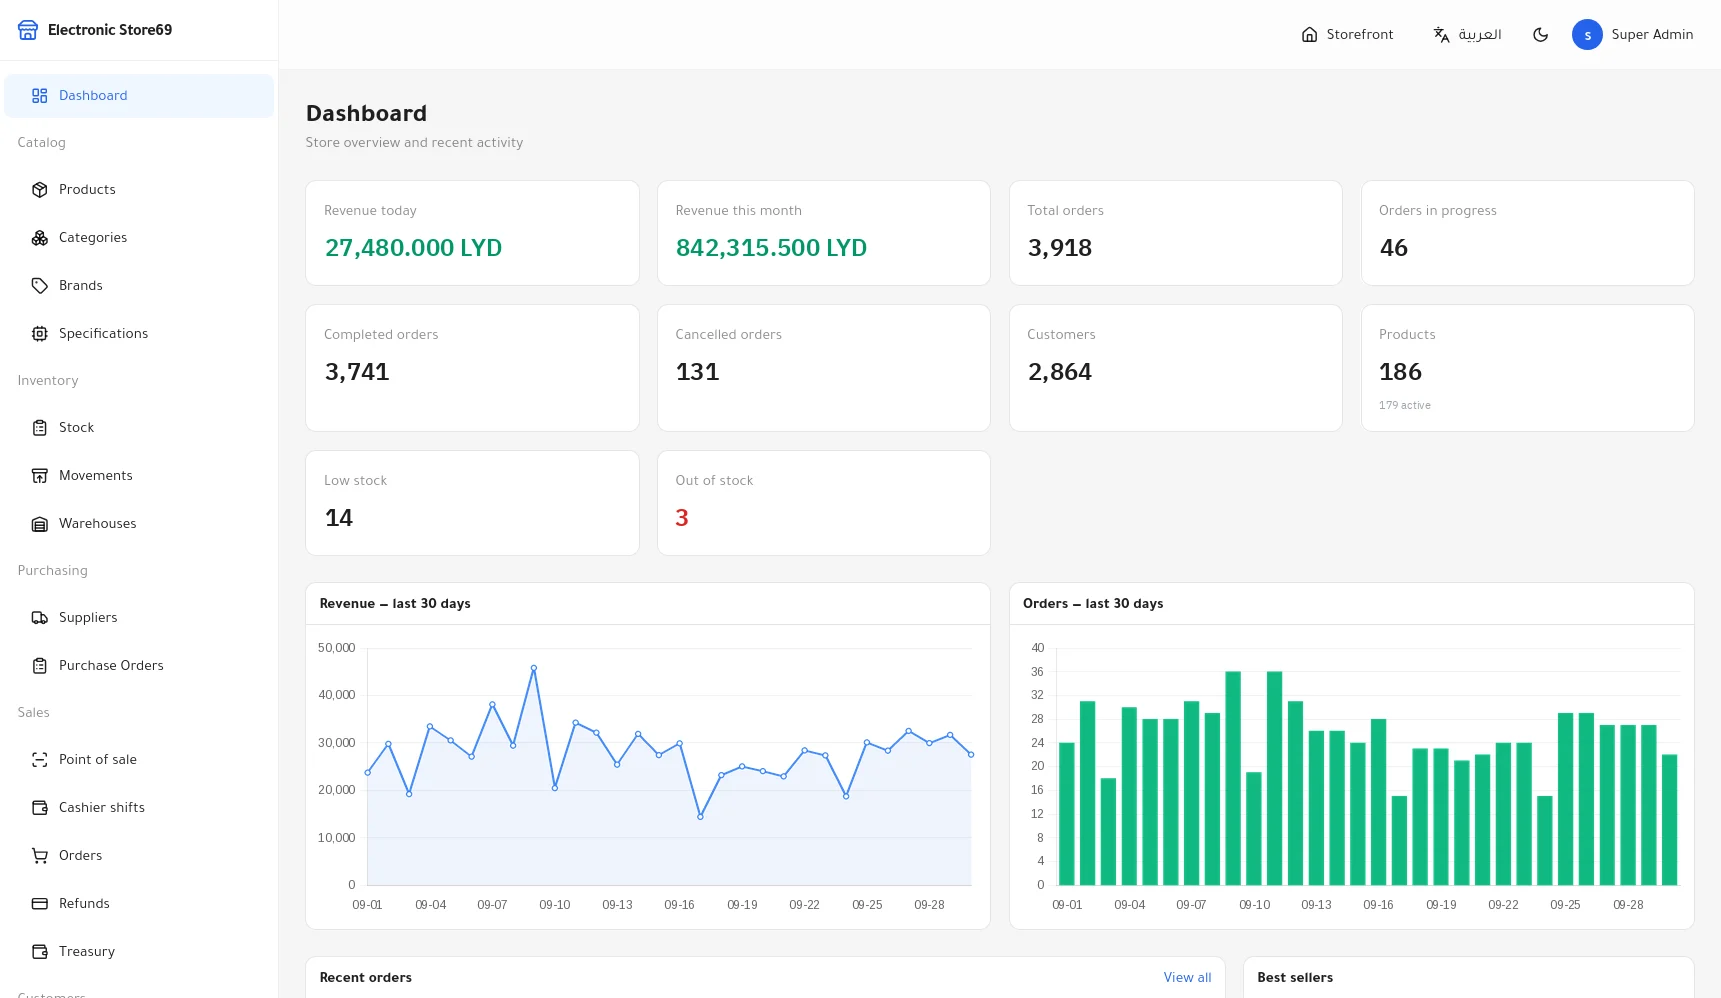
Task: Click the "179 active" text
Action: click(1404, 405)
